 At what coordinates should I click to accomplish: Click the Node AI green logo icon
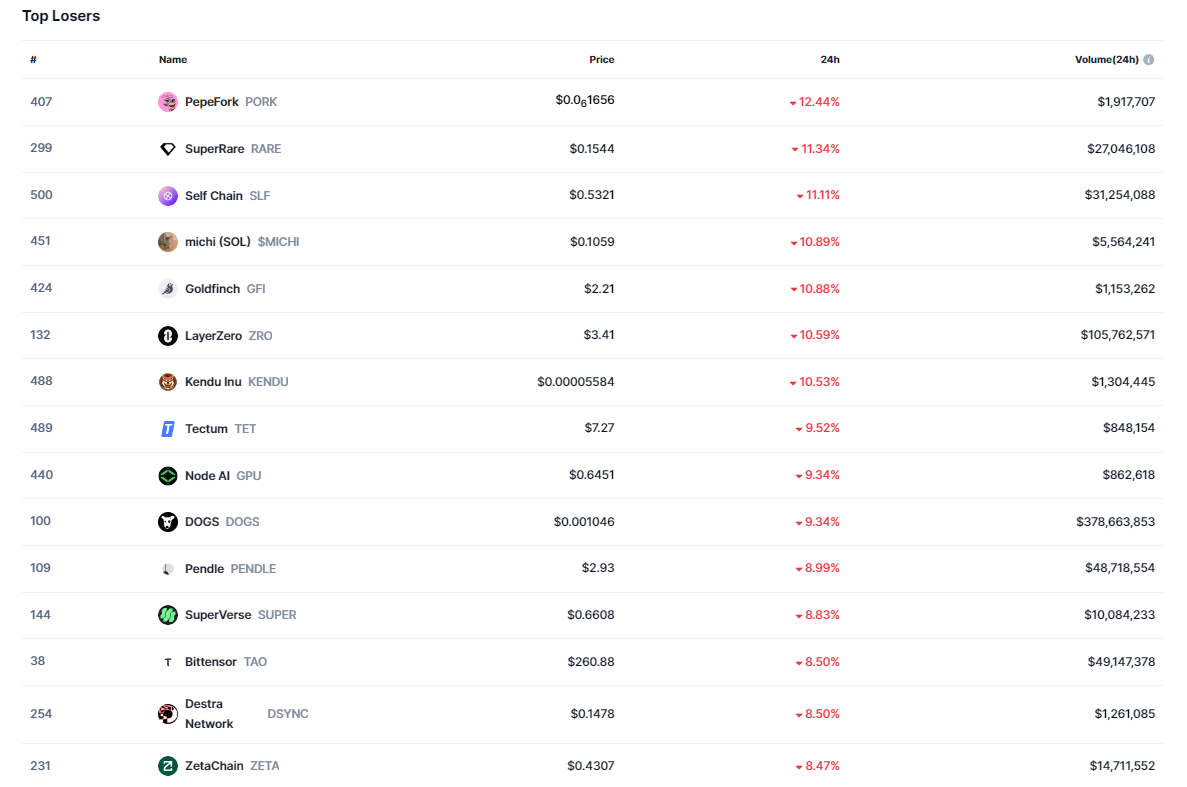coord(168,476)
